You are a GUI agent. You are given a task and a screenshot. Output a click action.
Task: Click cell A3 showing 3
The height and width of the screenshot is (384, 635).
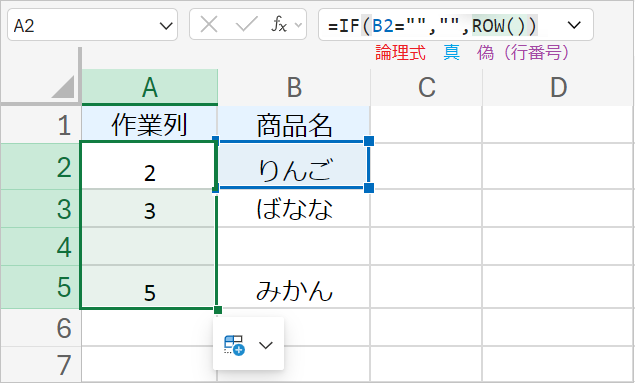149,208
